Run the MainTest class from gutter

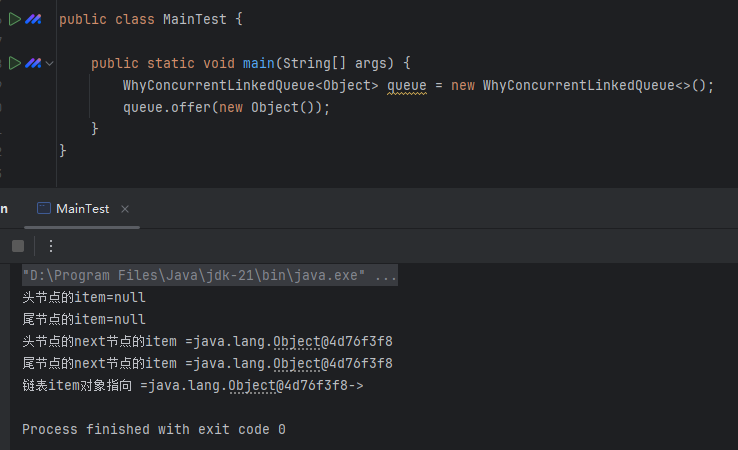(15, 19)
